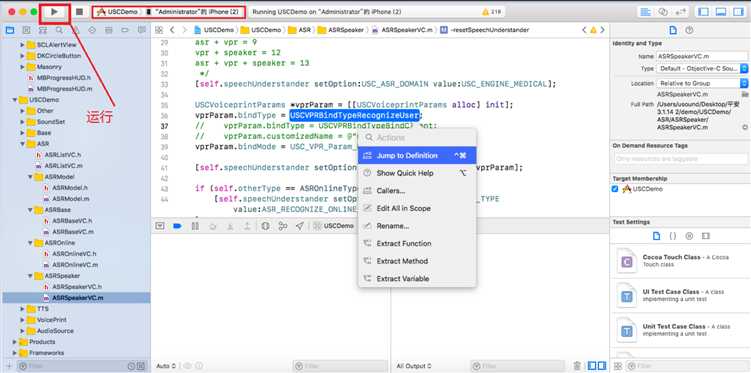The width and height of the screenshot is (751, 373).
Task: Click the Actions search field in popup
Action: 417,138
